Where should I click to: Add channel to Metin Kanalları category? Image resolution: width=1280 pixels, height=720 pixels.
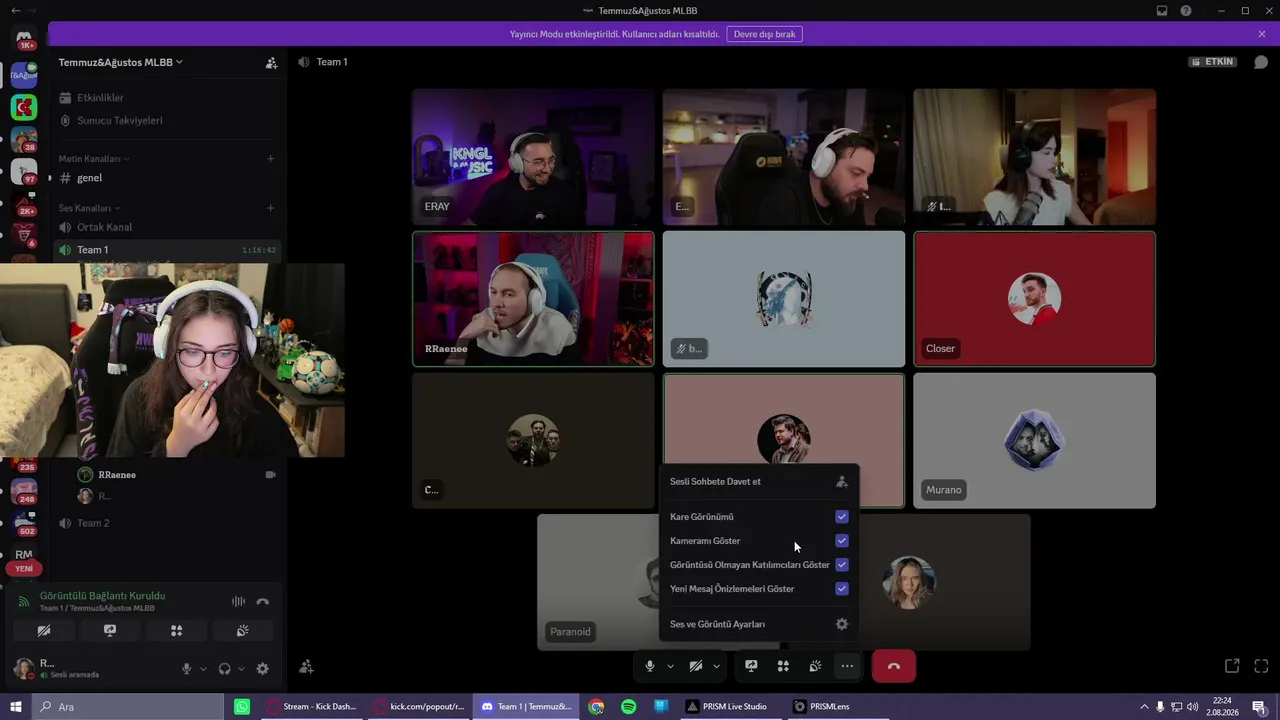270,158
